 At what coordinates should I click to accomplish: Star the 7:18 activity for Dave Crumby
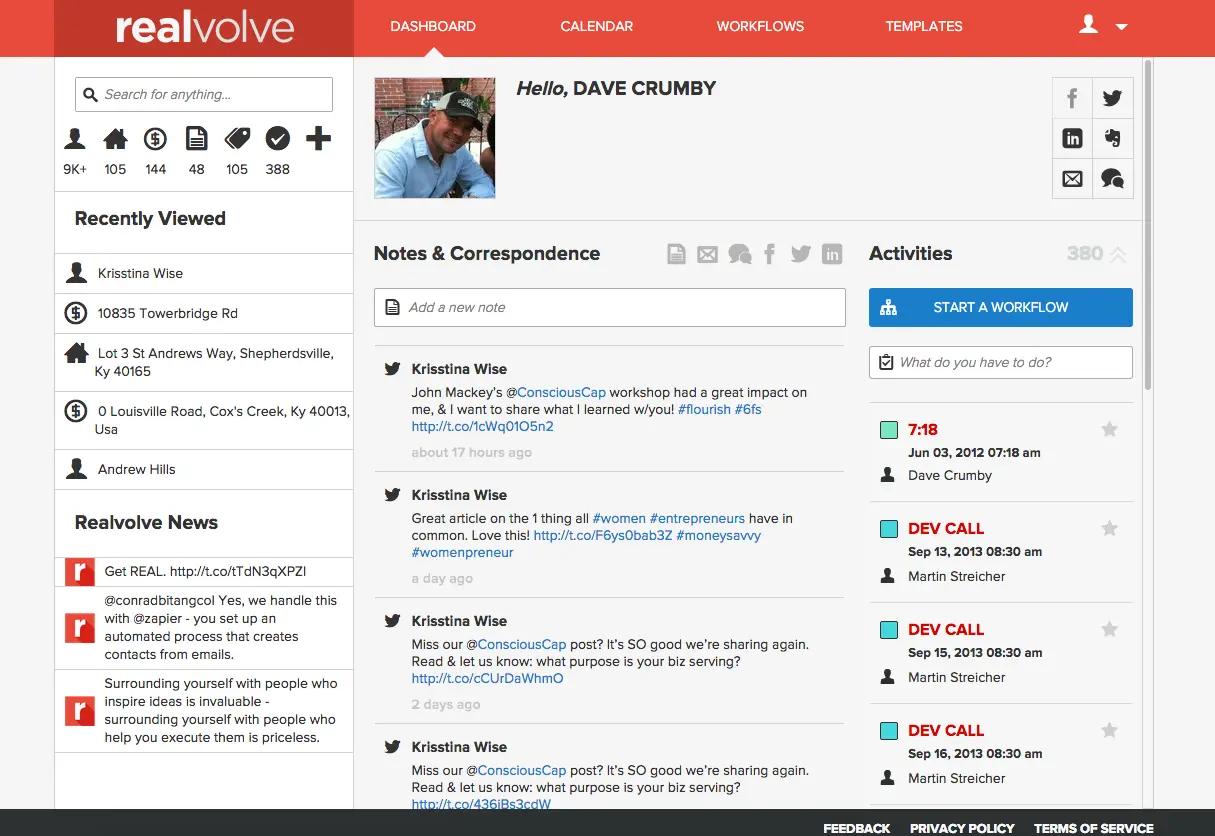[x=1109, y=428]
